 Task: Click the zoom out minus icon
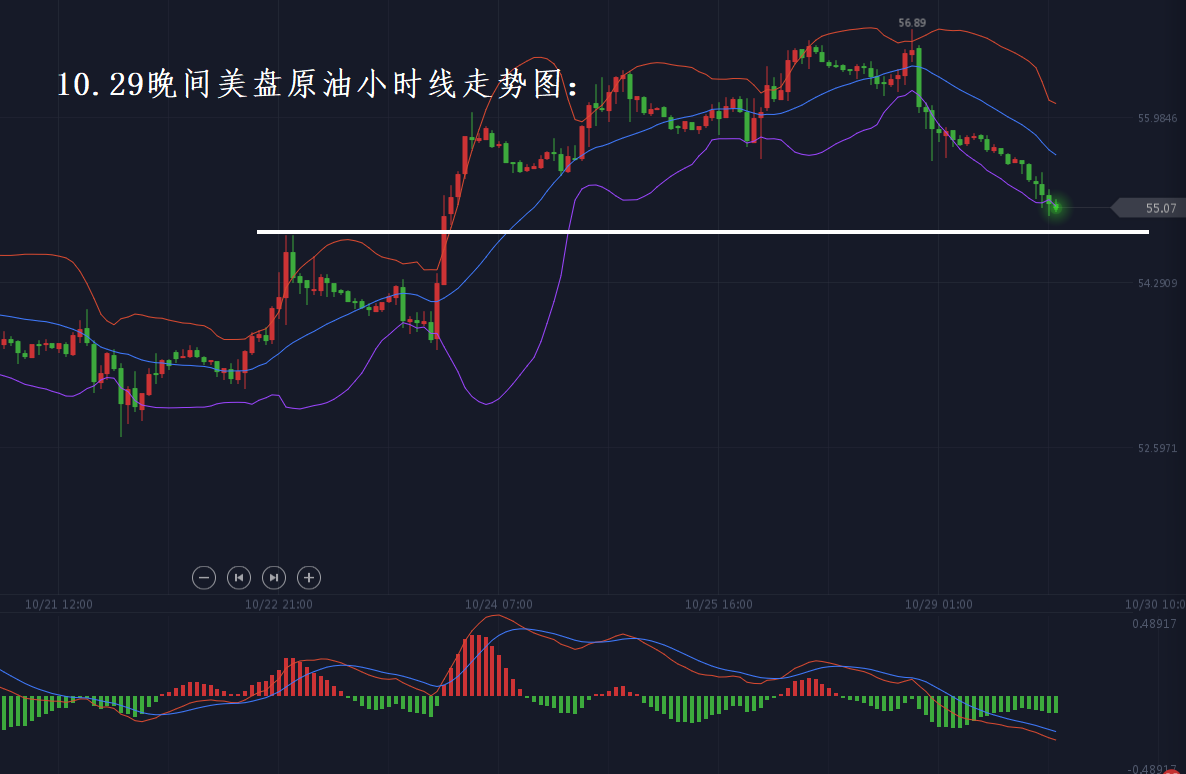pos(204,577)
